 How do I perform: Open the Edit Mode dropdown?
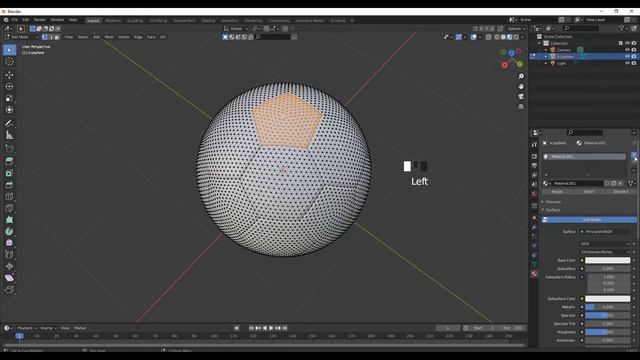[x=21, y=37]
